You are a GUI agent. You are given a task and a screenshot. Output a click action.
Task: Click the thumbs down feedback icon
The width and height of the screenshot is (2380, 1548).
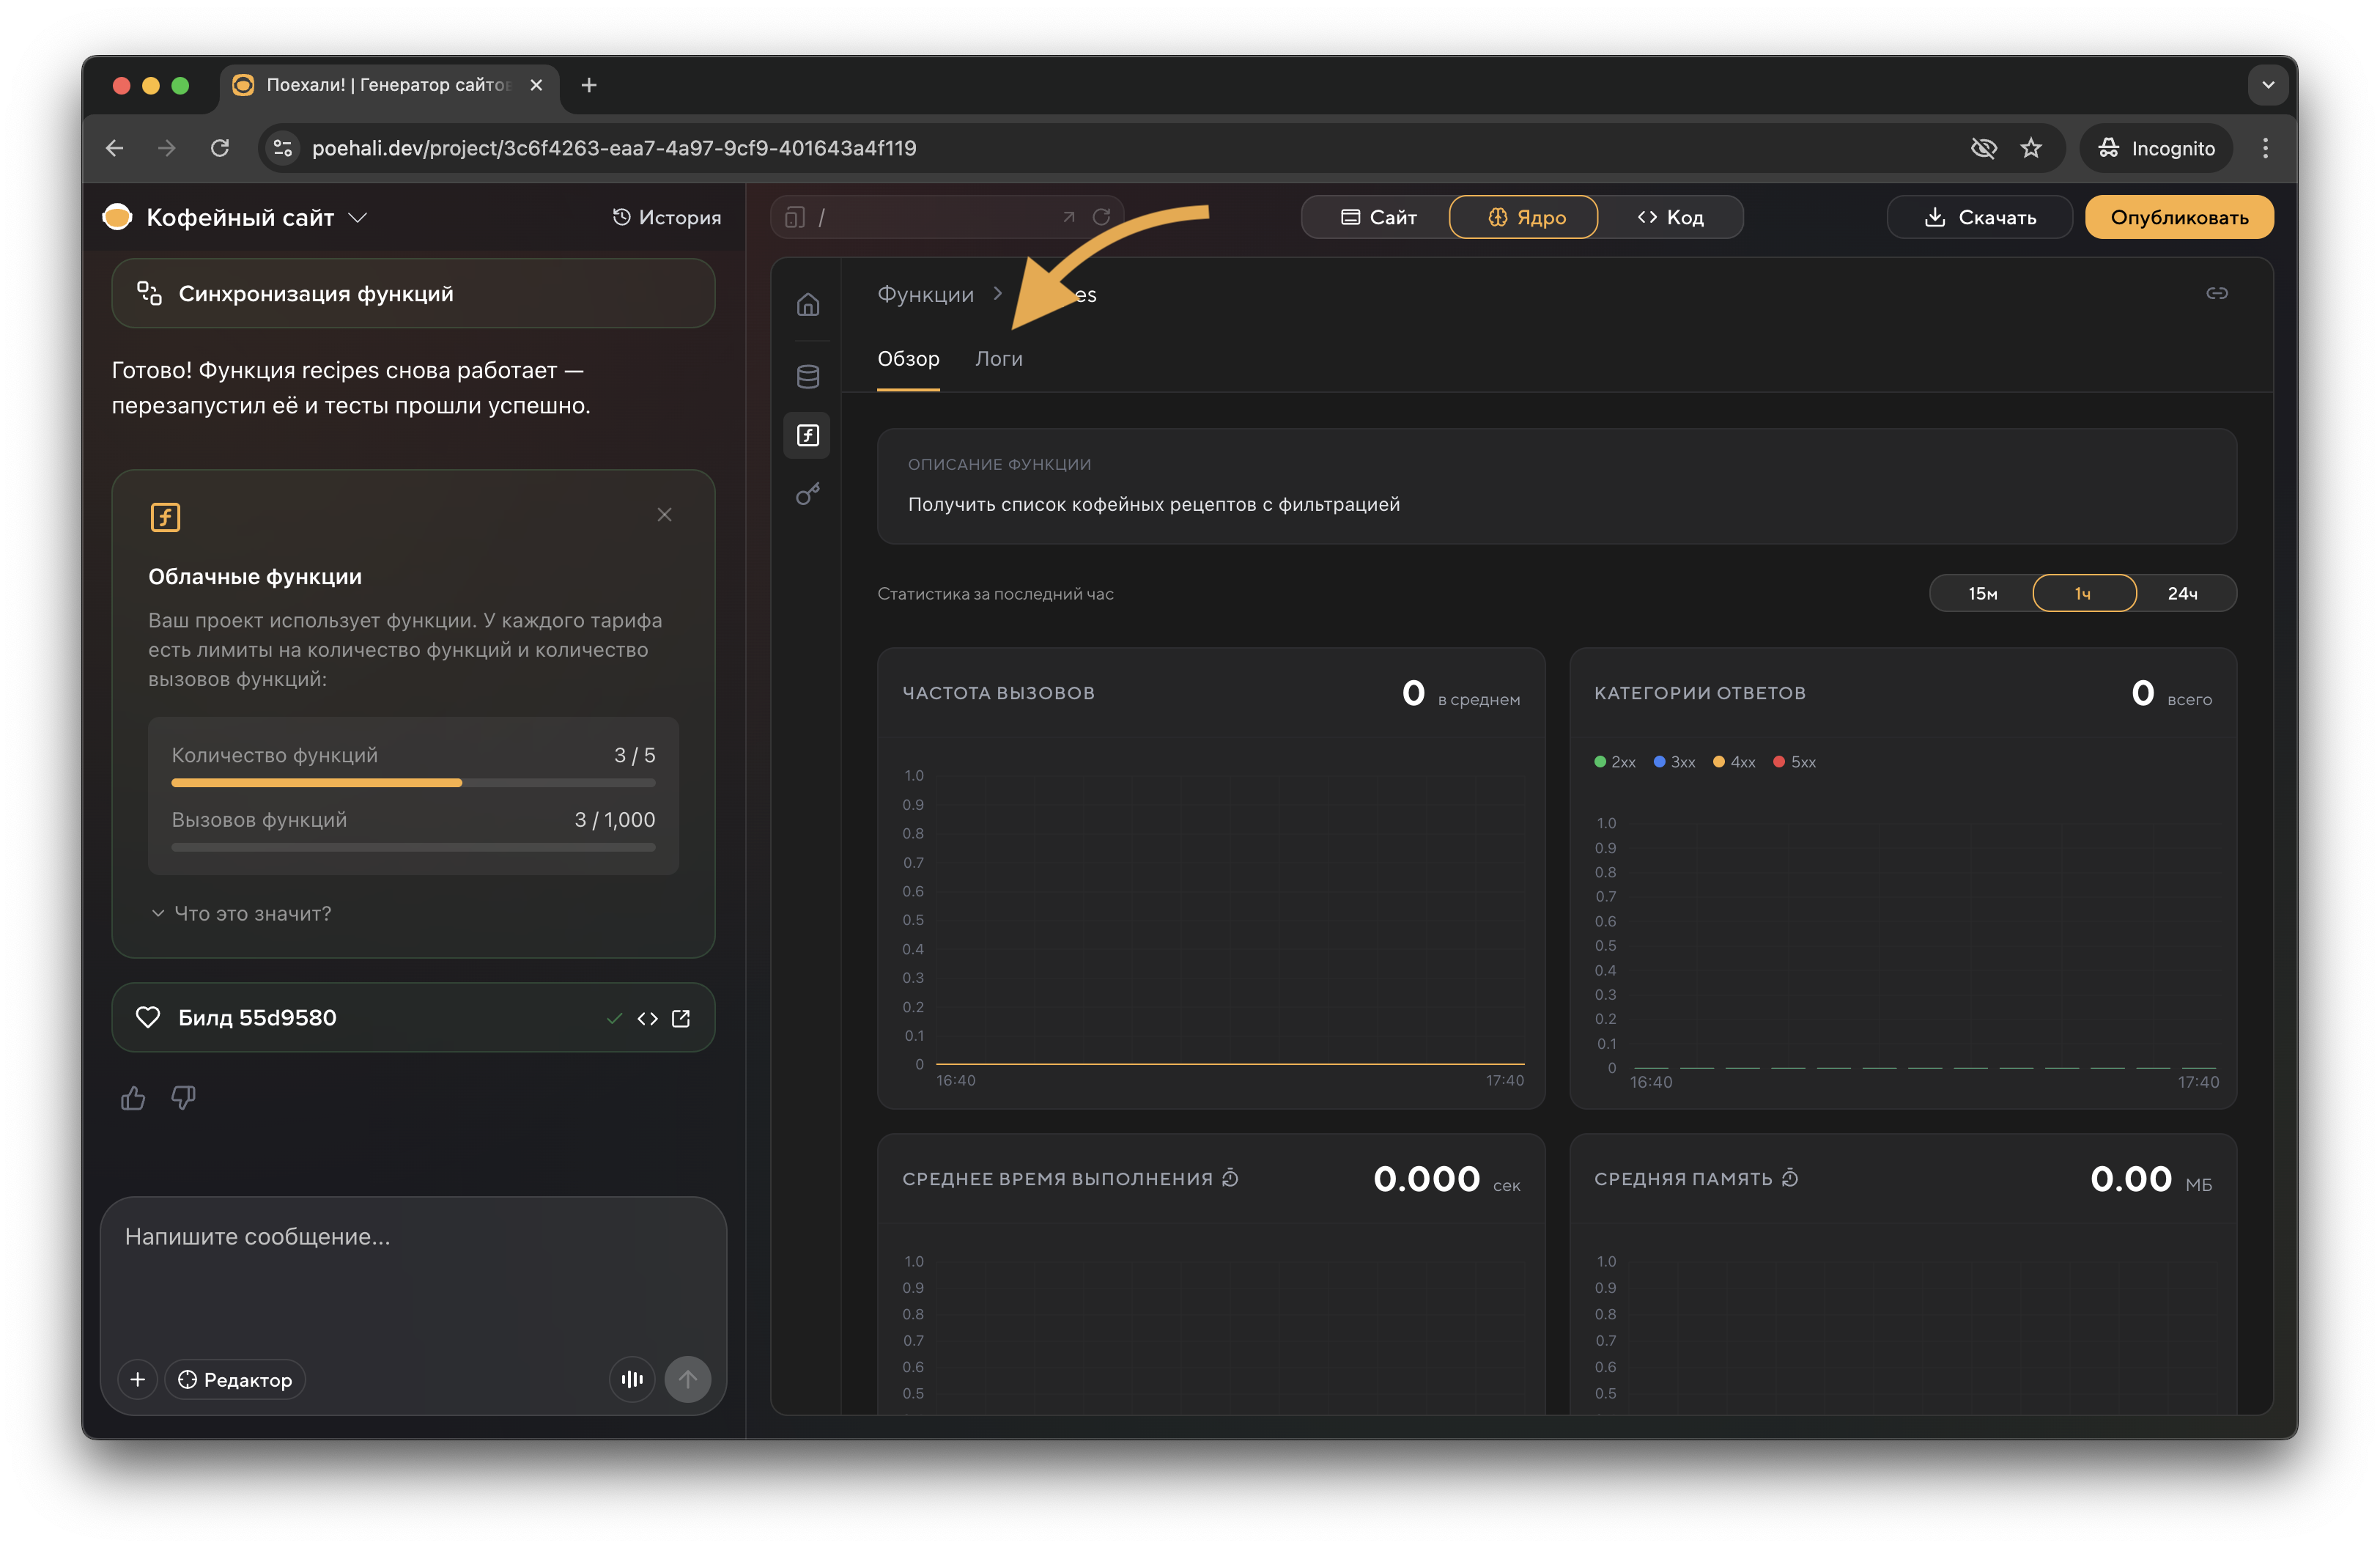(183, 1097)
